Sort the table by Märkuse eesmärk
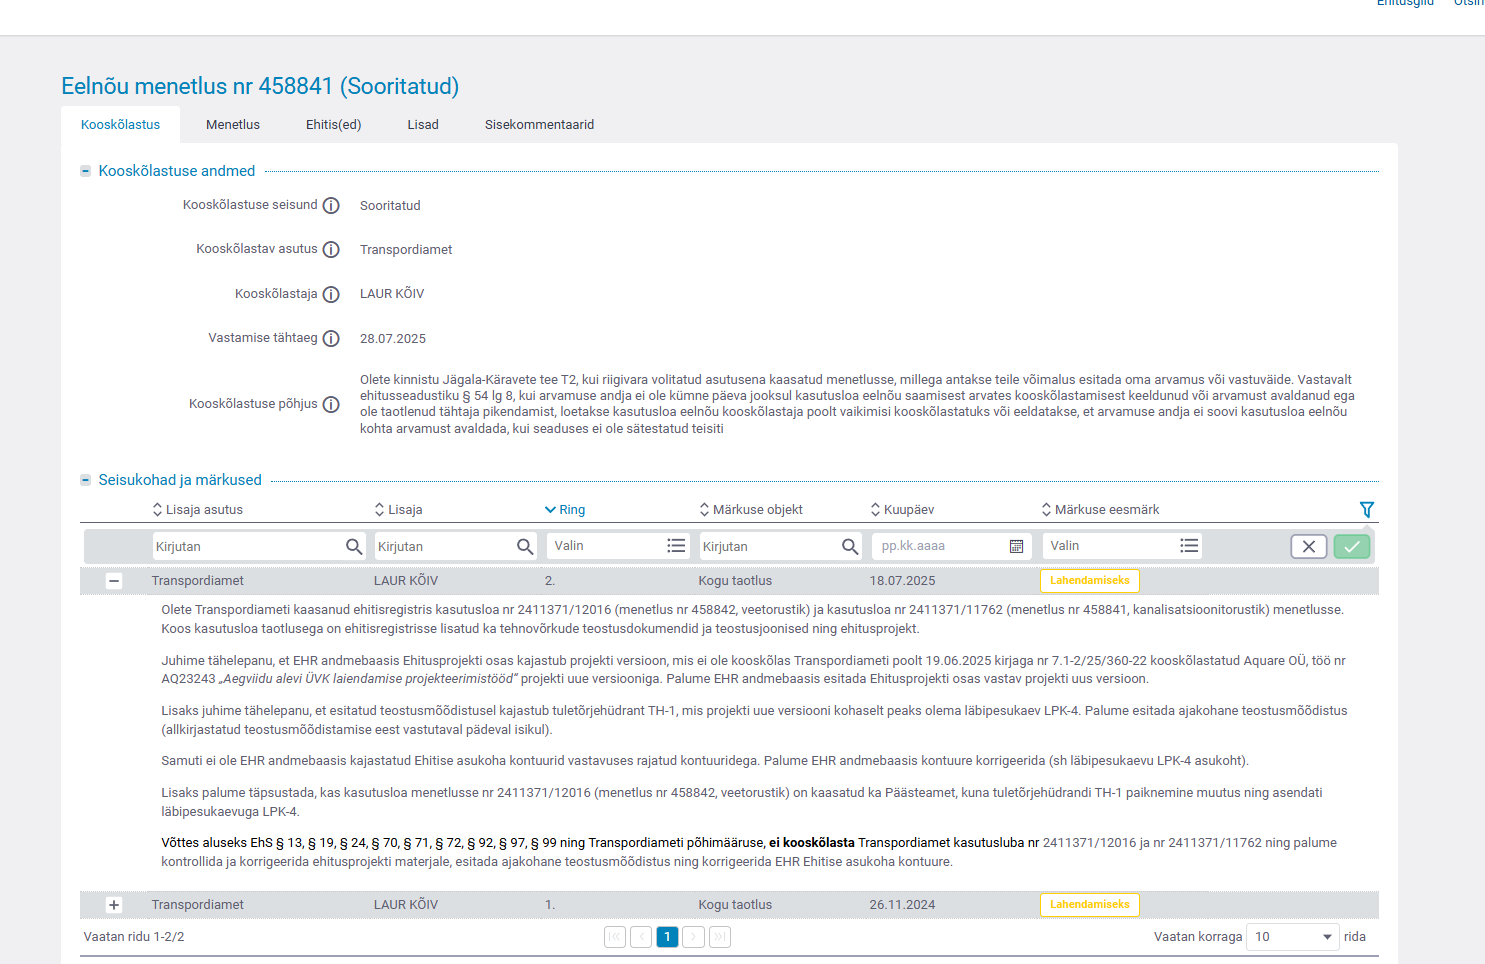This screenshot has width=1485, height=964. [1101, 510]
